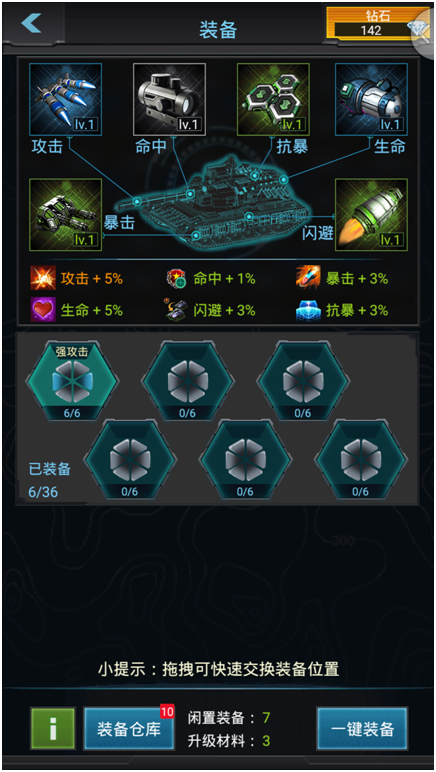The width and height of the screenshot is (436, 772).
Task: Open the 装备仓库 warehouse
Action: click(x=129, y=729)
